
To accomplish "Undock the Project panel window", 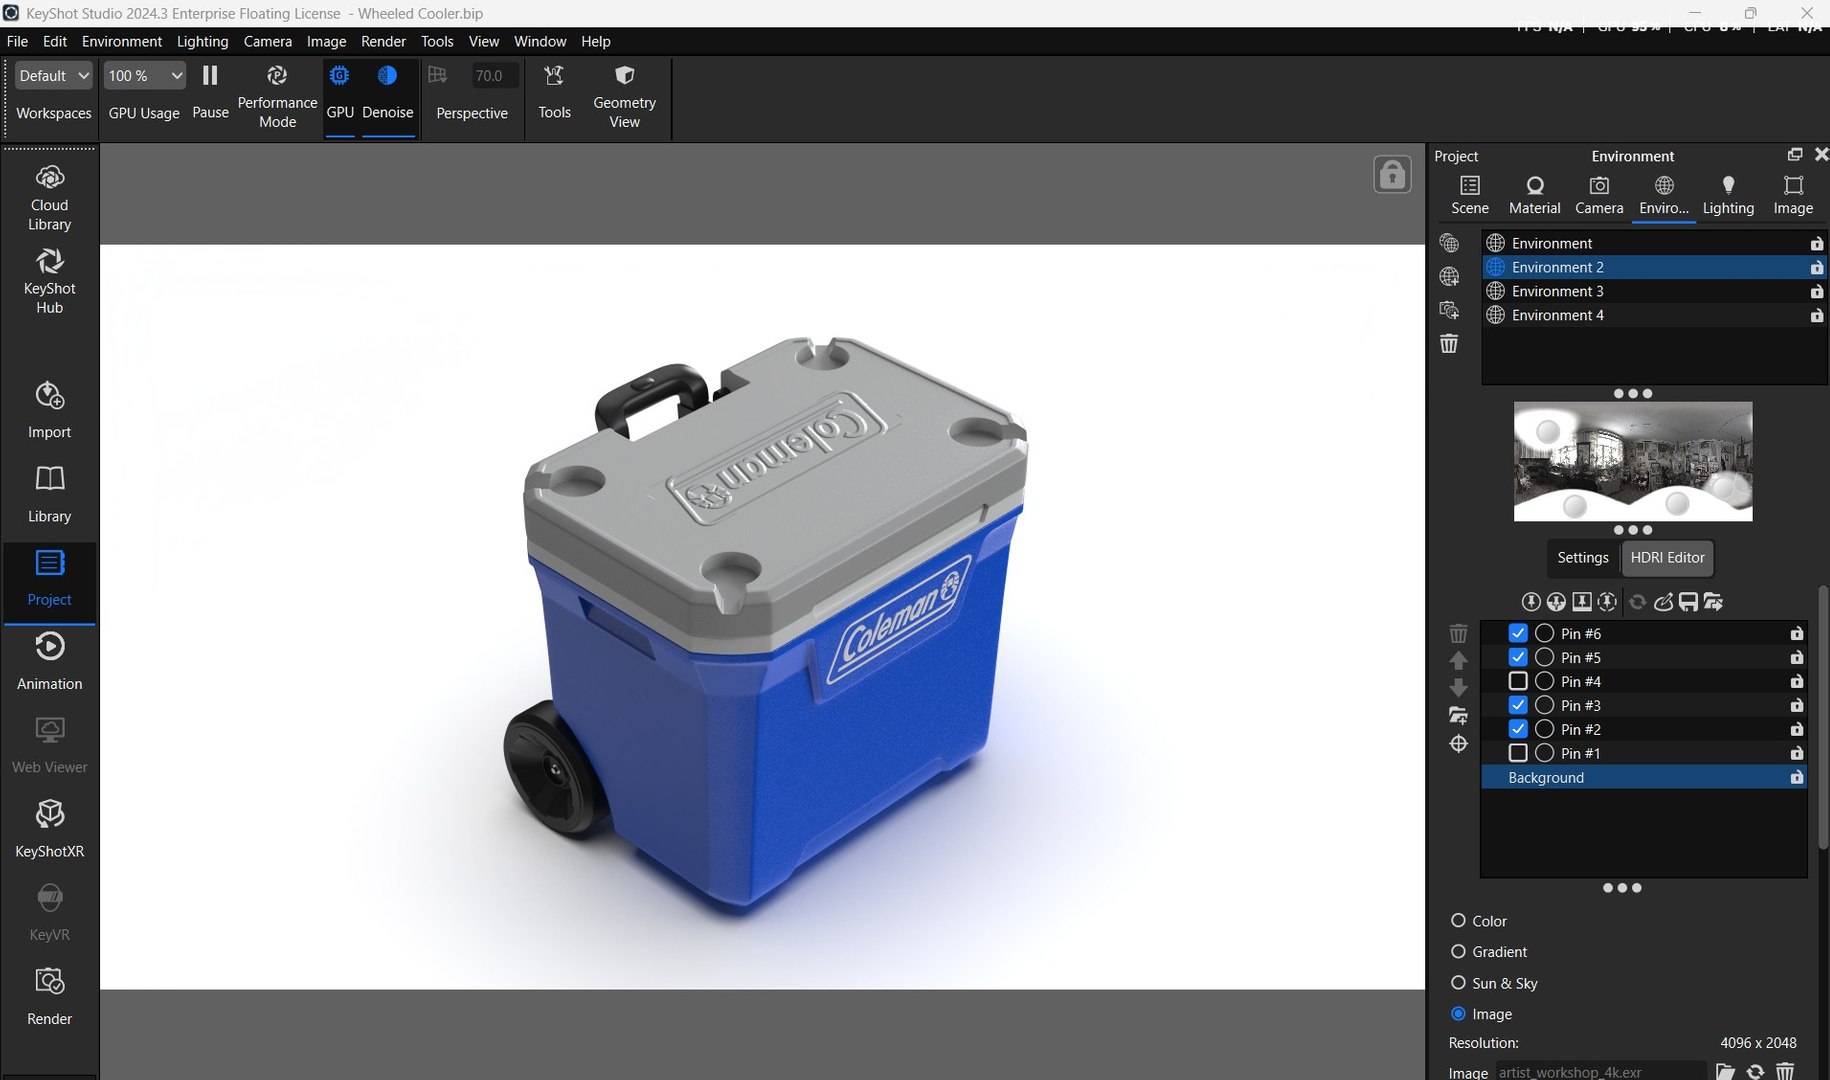I will [x=1795, y=154].
